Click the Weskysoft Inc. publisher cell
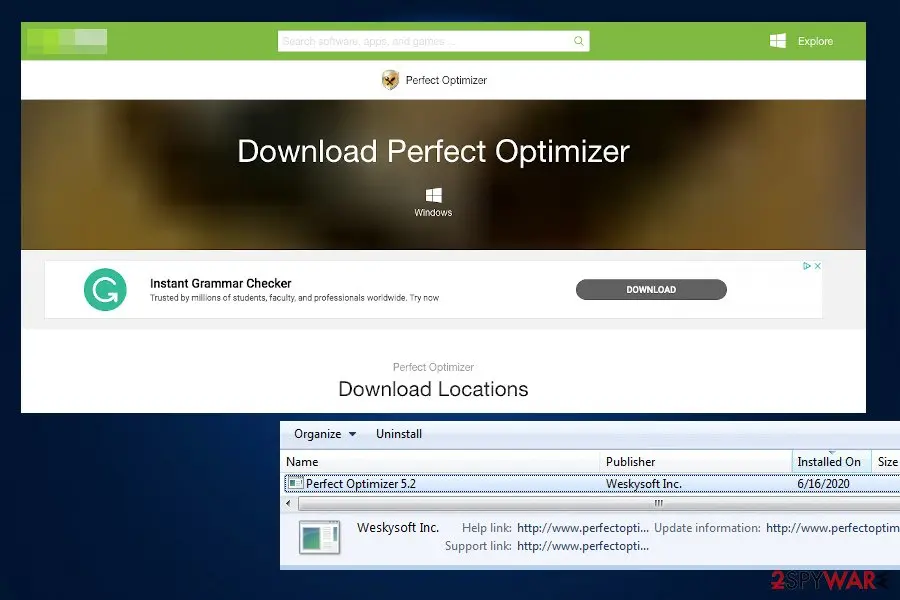The height and width of the screenshot is (600, 900). coord(643,484)
